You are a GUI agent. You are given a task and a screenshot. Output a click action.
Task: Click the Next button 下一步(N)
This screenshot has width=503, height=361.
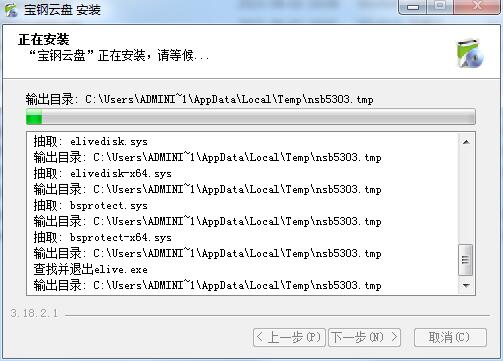pos(364,338)
